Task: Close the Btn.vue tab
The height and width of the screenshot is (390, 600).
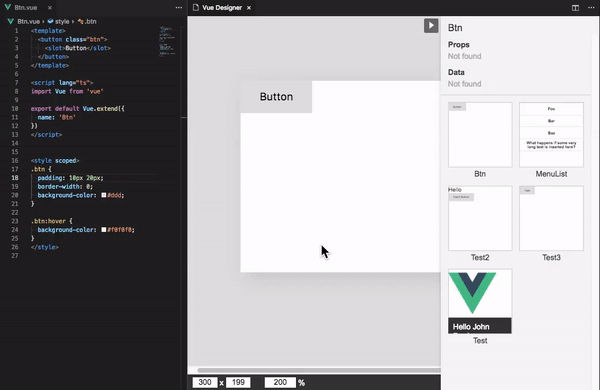Action: tap(50, 8)
